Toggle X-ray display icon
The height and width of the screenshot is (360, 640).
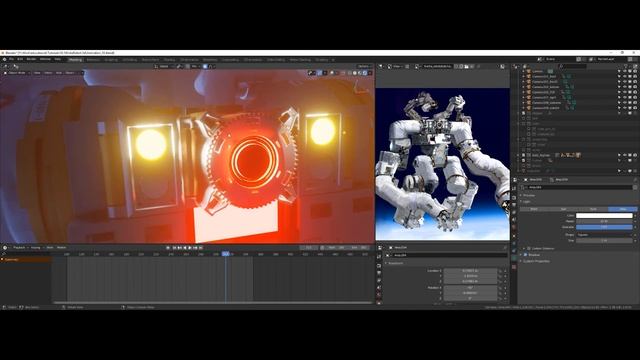pyautogui.click(x=343, y=73)
